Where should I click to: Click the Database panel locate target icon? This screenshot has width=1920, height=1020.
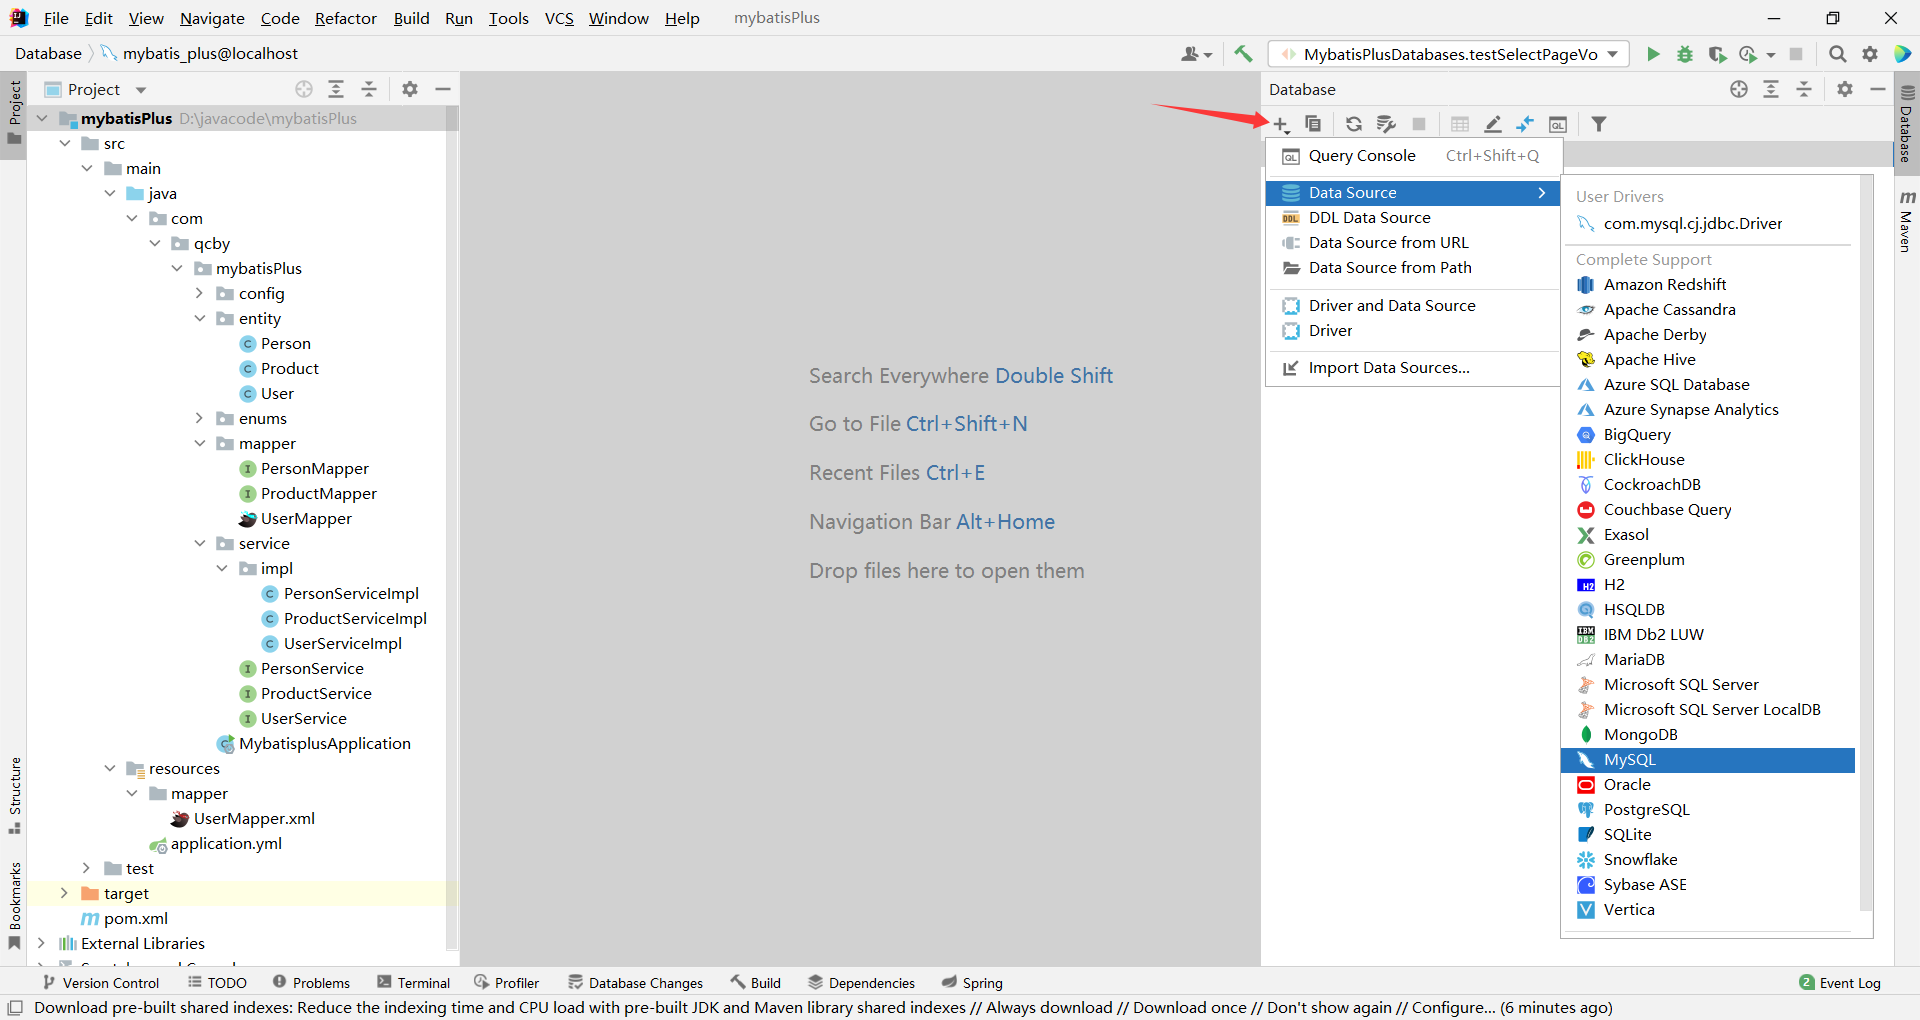point(1739,89)
